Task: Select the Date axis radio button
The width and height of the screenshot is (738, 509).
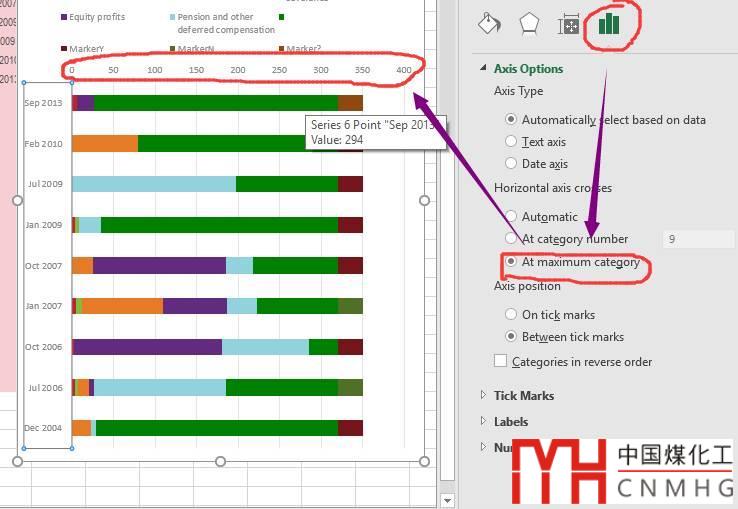Action: [x=511, y=163]
